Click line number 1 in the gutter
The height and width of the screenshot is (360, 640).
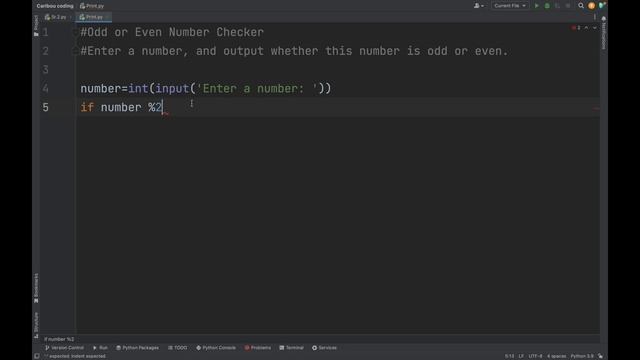click(x=45, y=32)
